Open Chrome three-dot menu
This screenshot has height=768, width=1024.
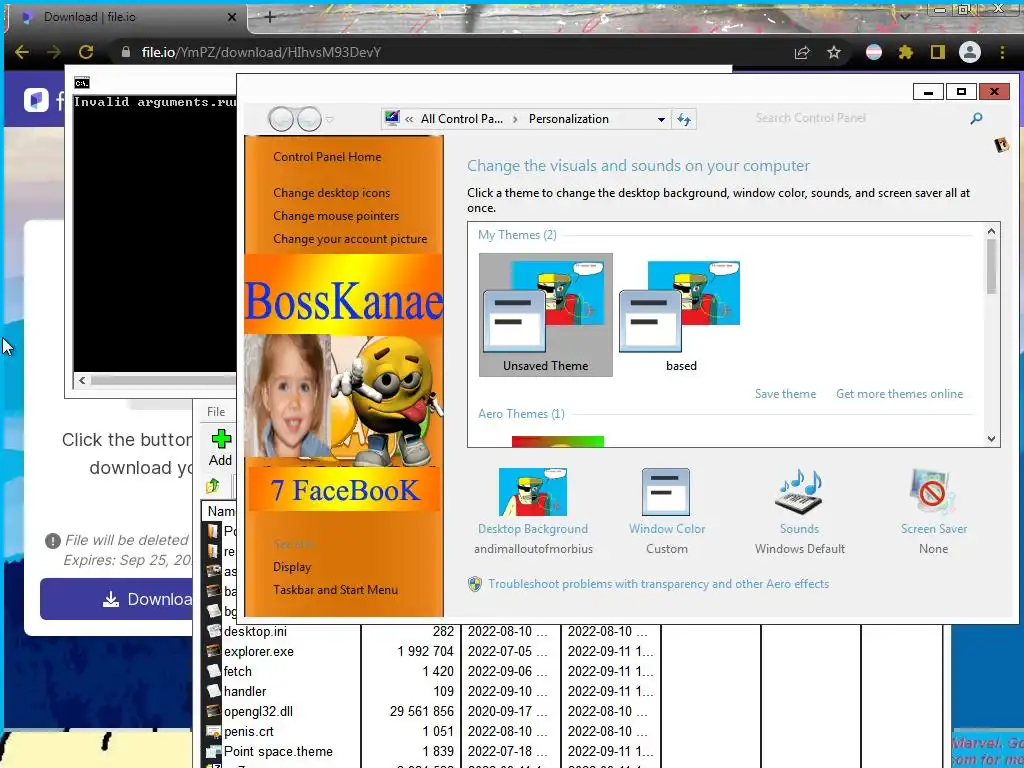click(1002, 52)
